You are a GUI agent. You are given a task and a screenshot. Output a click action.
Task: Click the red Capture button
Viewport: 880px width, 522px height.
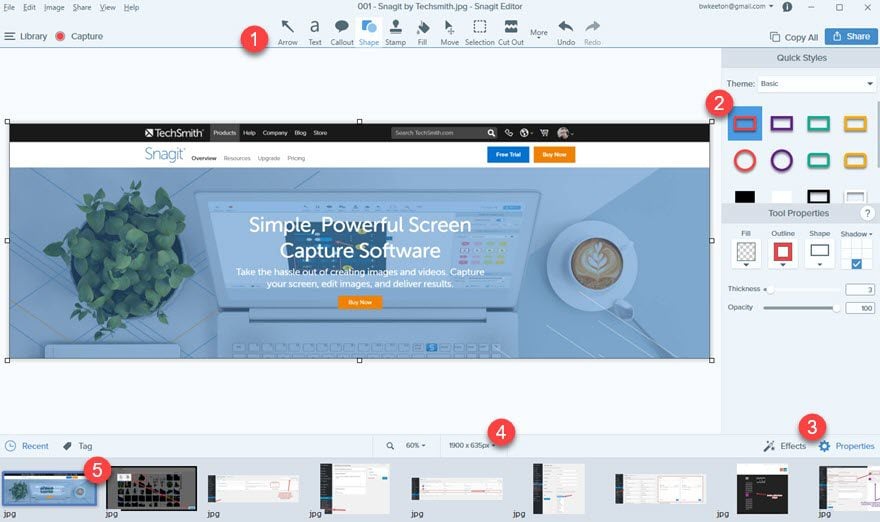pos(60,36)
